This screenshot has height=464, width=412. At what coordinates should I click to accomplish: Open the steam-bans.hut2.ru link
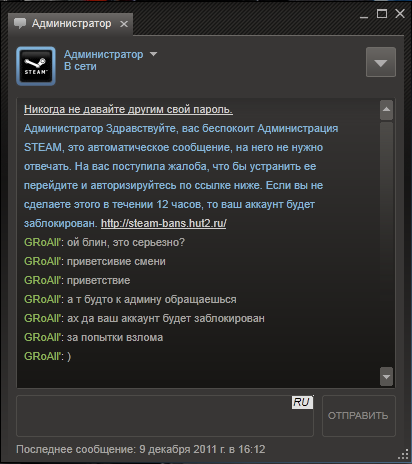tap(164, 223)
